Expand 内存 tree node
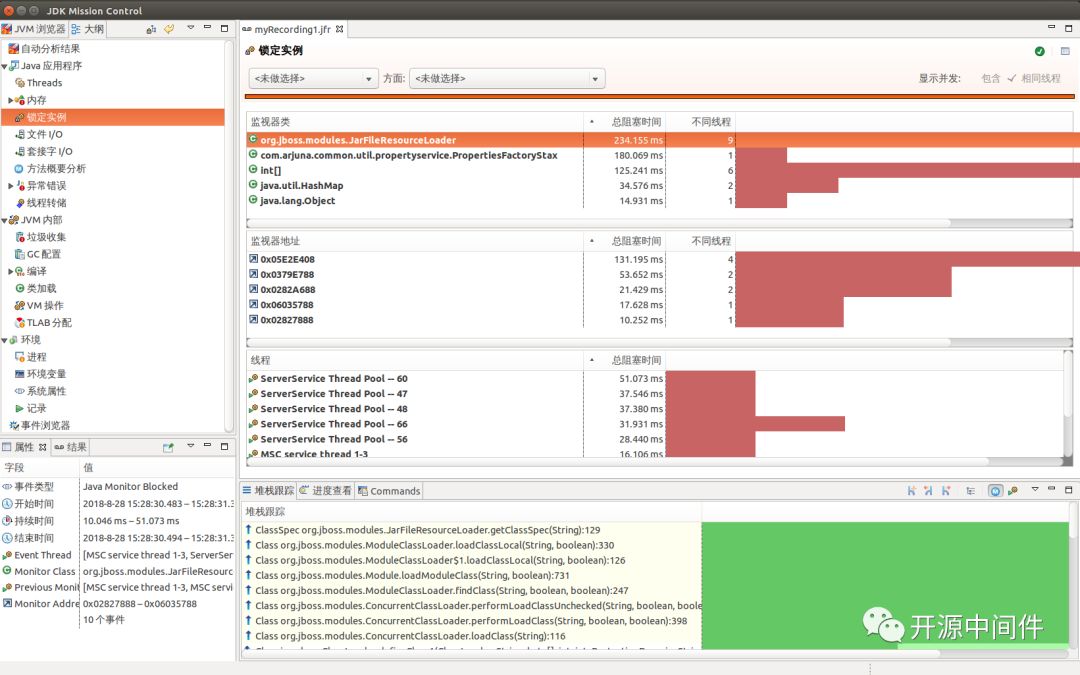The image size is (1080, 675). 10,100
